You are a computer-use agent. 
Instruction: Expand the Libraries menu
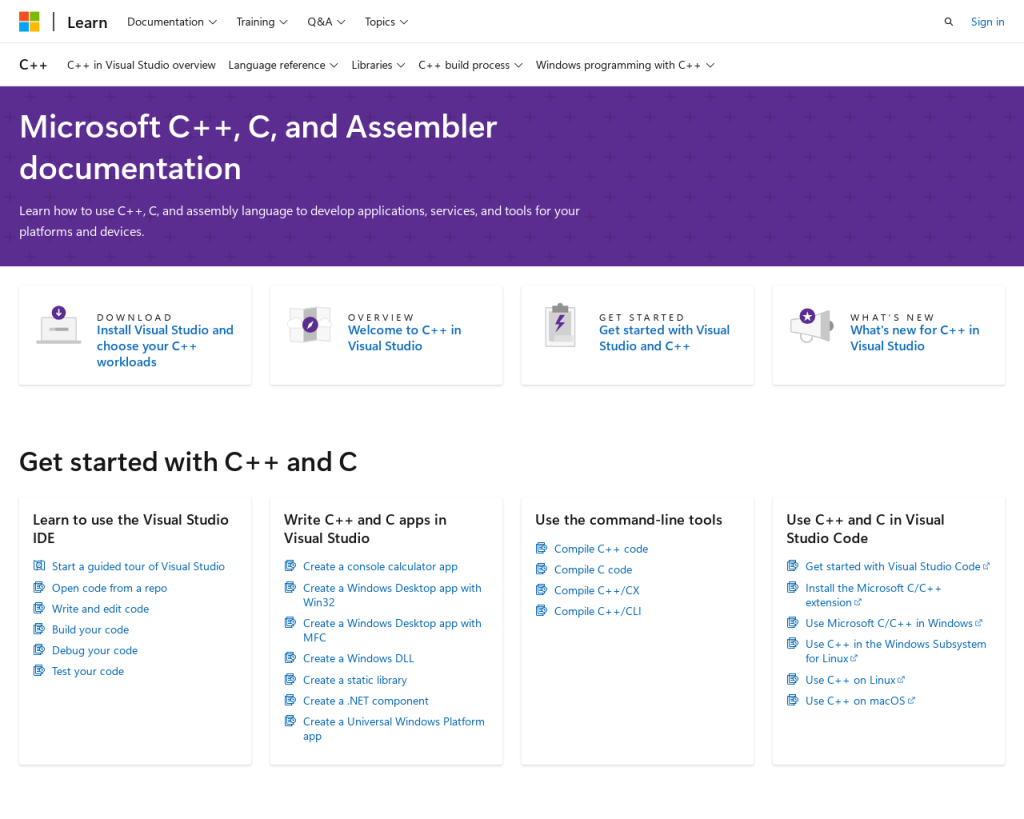tap(378, 65)
